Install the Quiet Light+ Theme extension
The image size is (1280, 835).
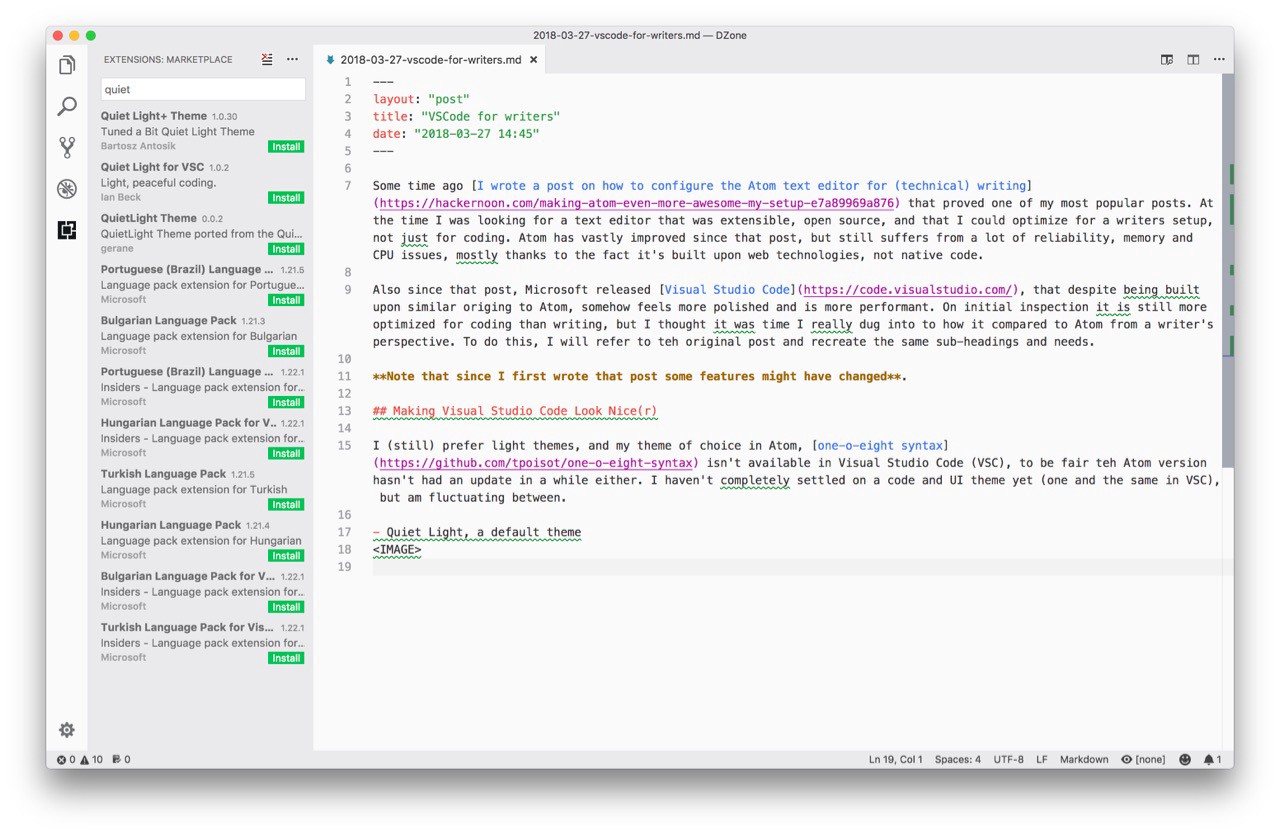tap(286, 147)
